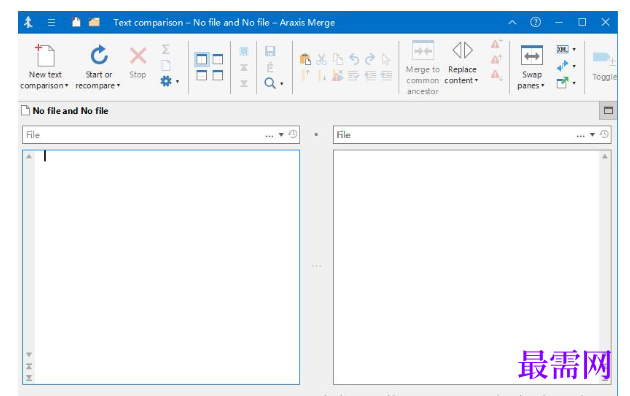Screen dimensions: 630x396
Task: Expand the Replace content dropdown
Action: (x=477, y=80)
